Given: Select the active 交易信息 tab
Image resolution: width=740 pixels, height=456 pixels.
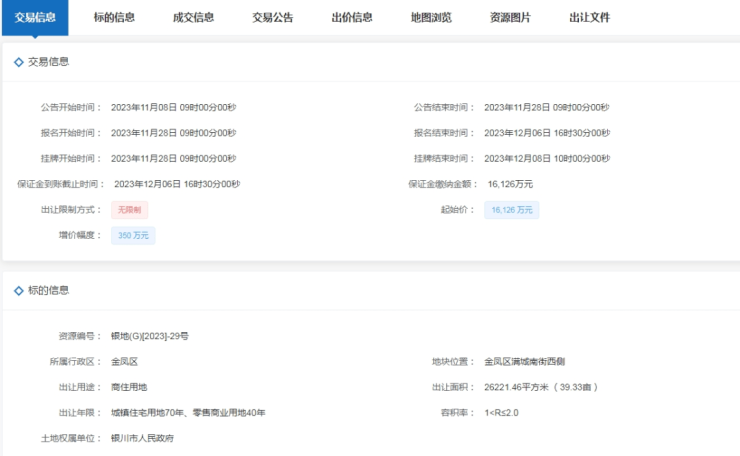Looking at the screenshot, I should pos(35,18).
